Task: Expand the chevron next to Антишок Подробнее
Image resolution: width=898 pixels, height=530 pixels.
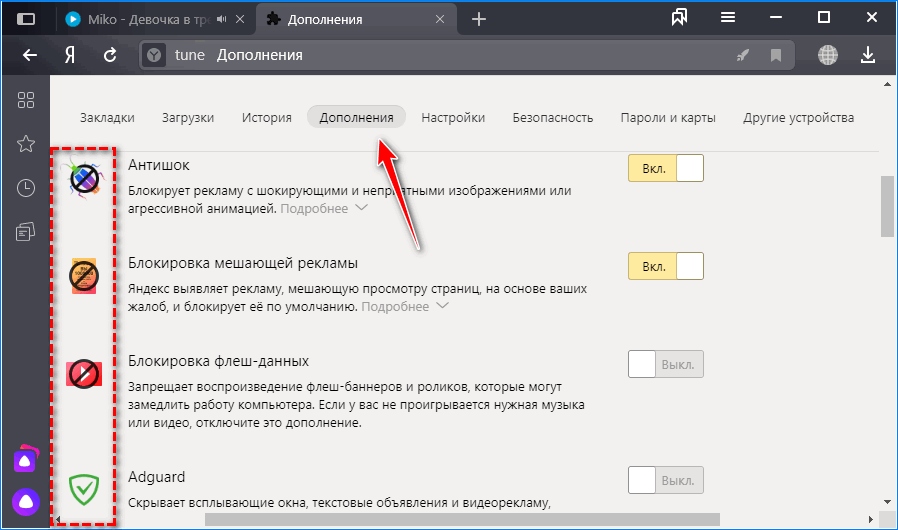Action: point(361,207)
